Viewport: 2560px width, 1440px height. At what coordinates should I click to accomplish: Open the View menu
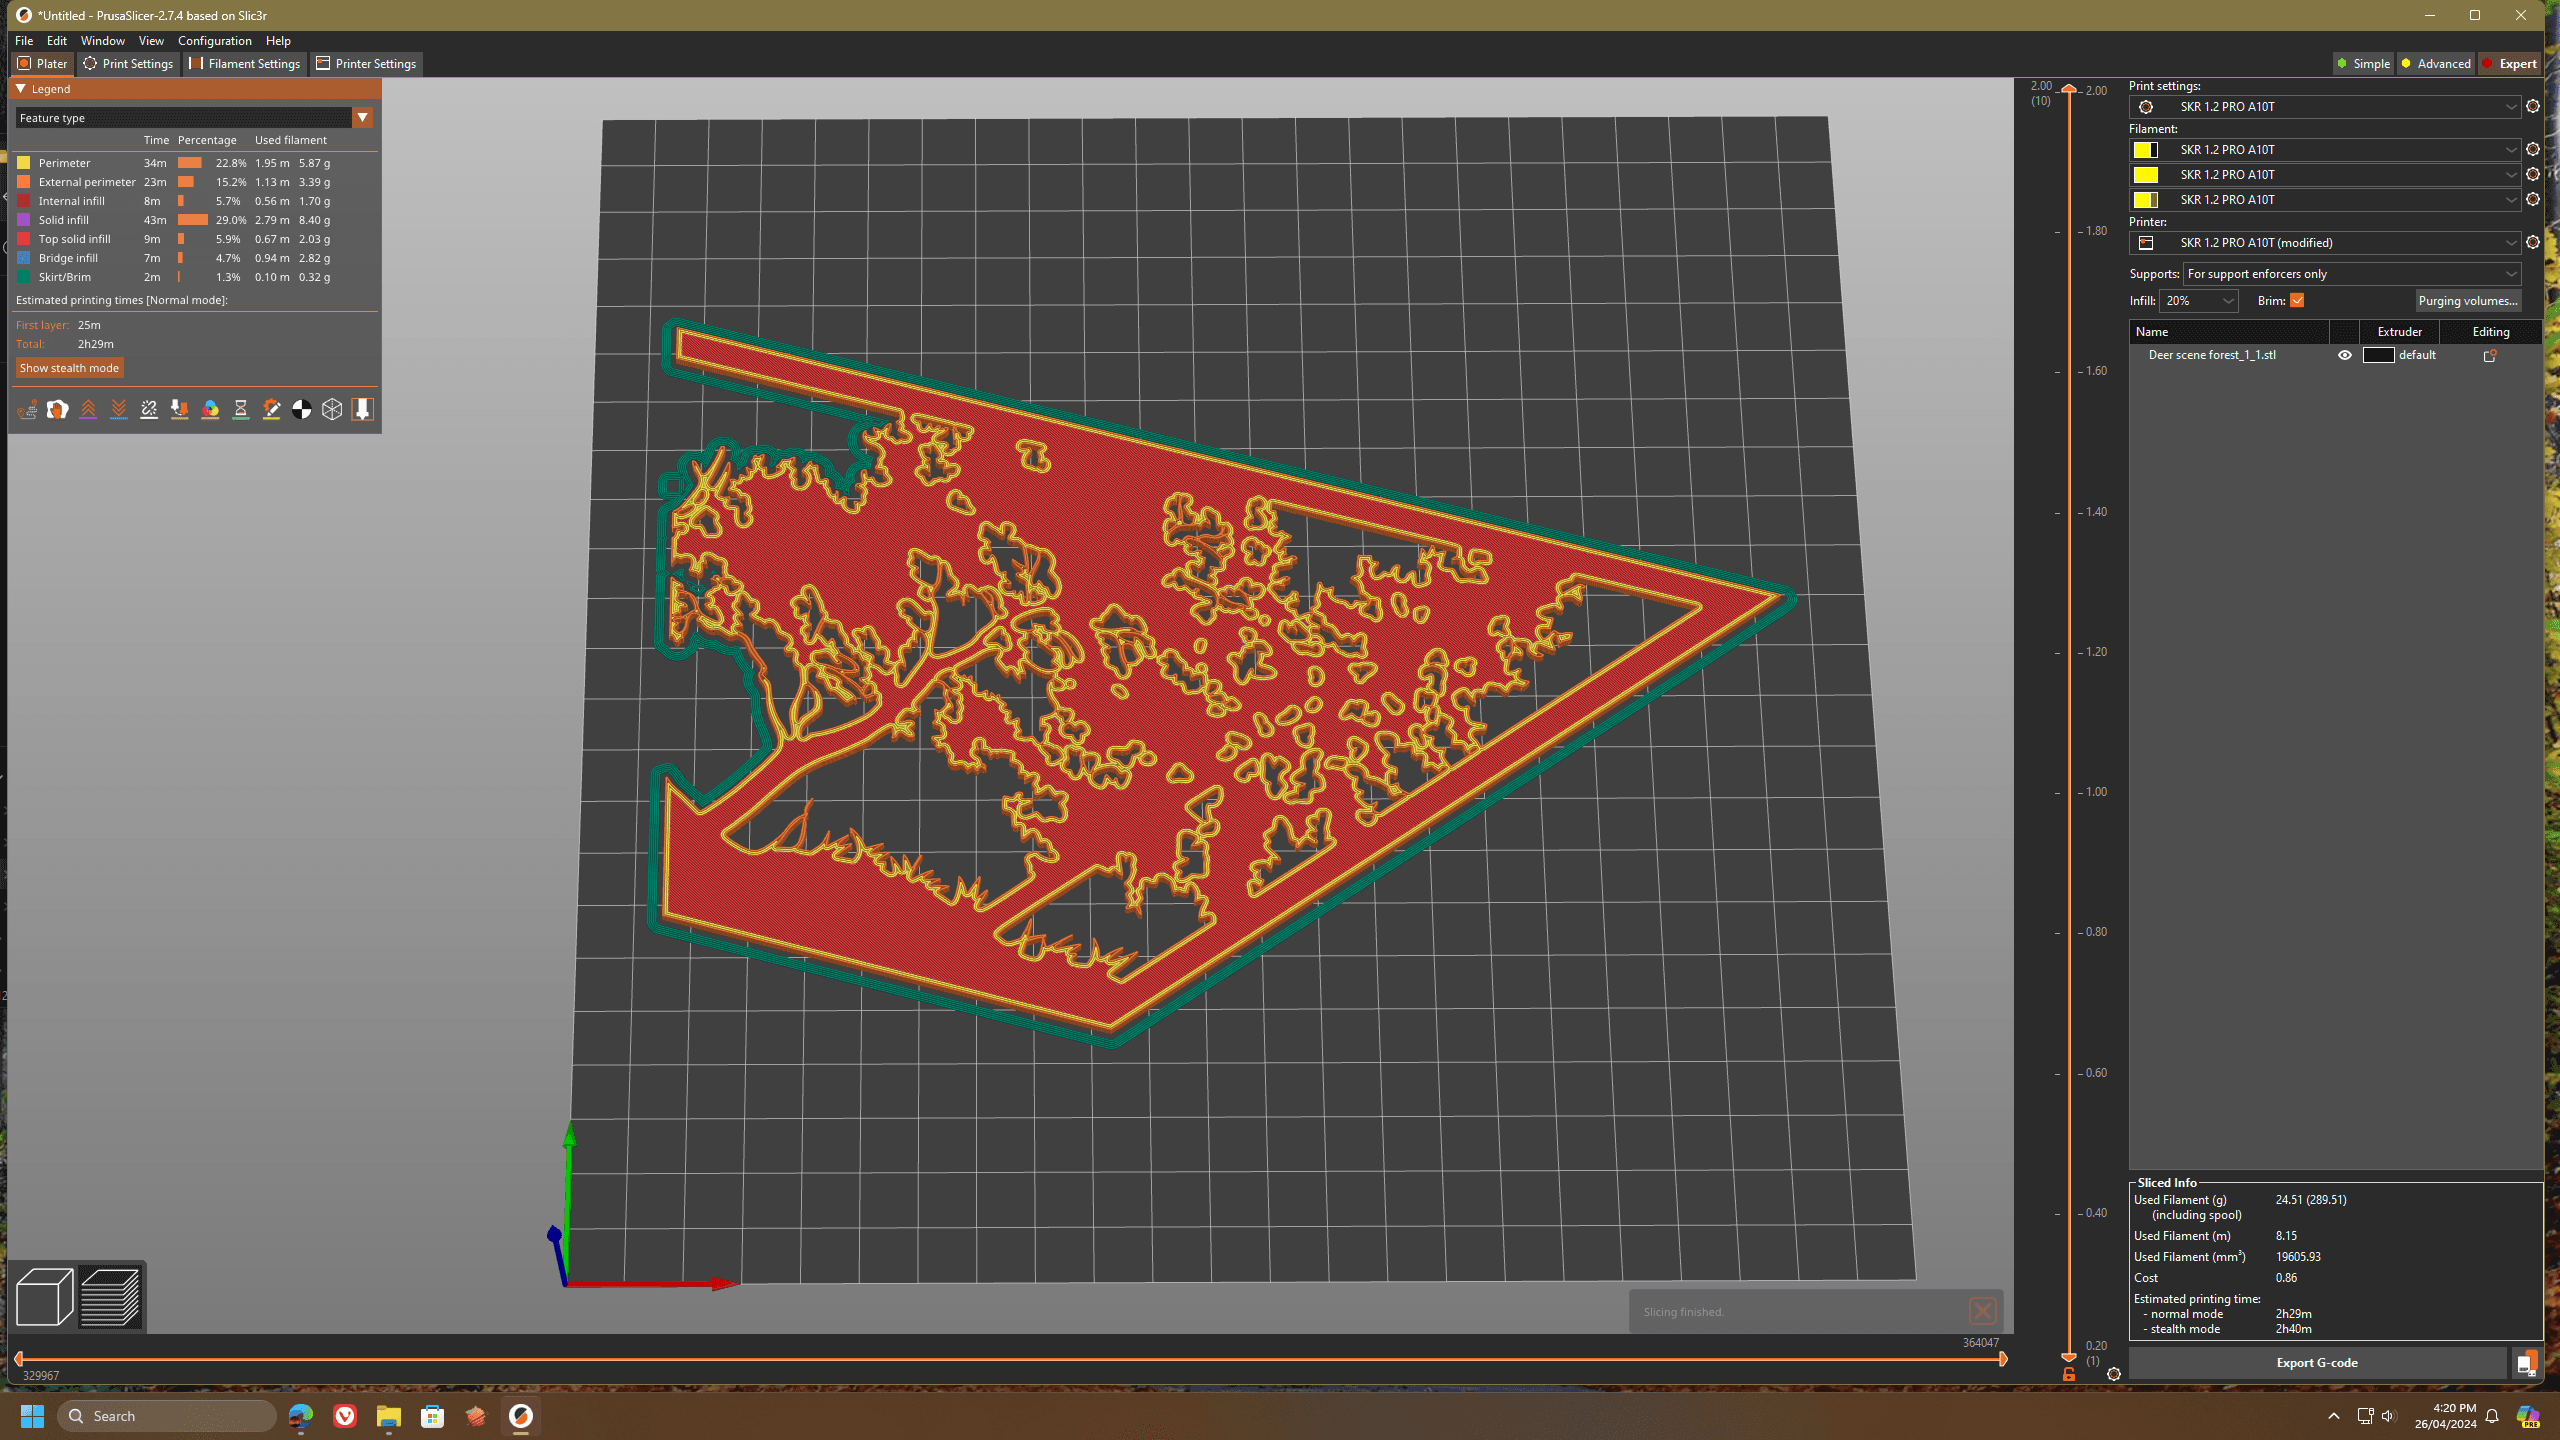pyautogui.click(x=151, y=41)
